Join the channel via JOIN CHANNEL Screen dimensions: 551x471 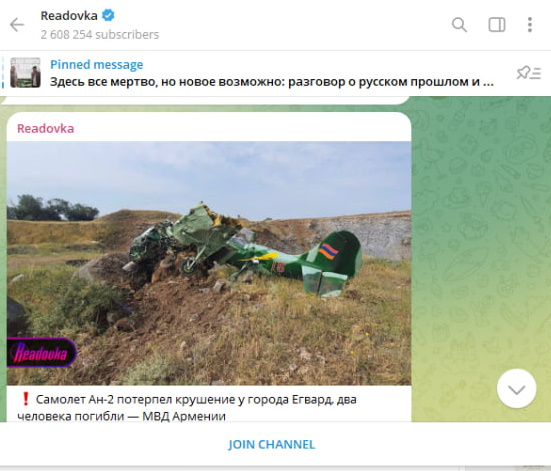272,445
